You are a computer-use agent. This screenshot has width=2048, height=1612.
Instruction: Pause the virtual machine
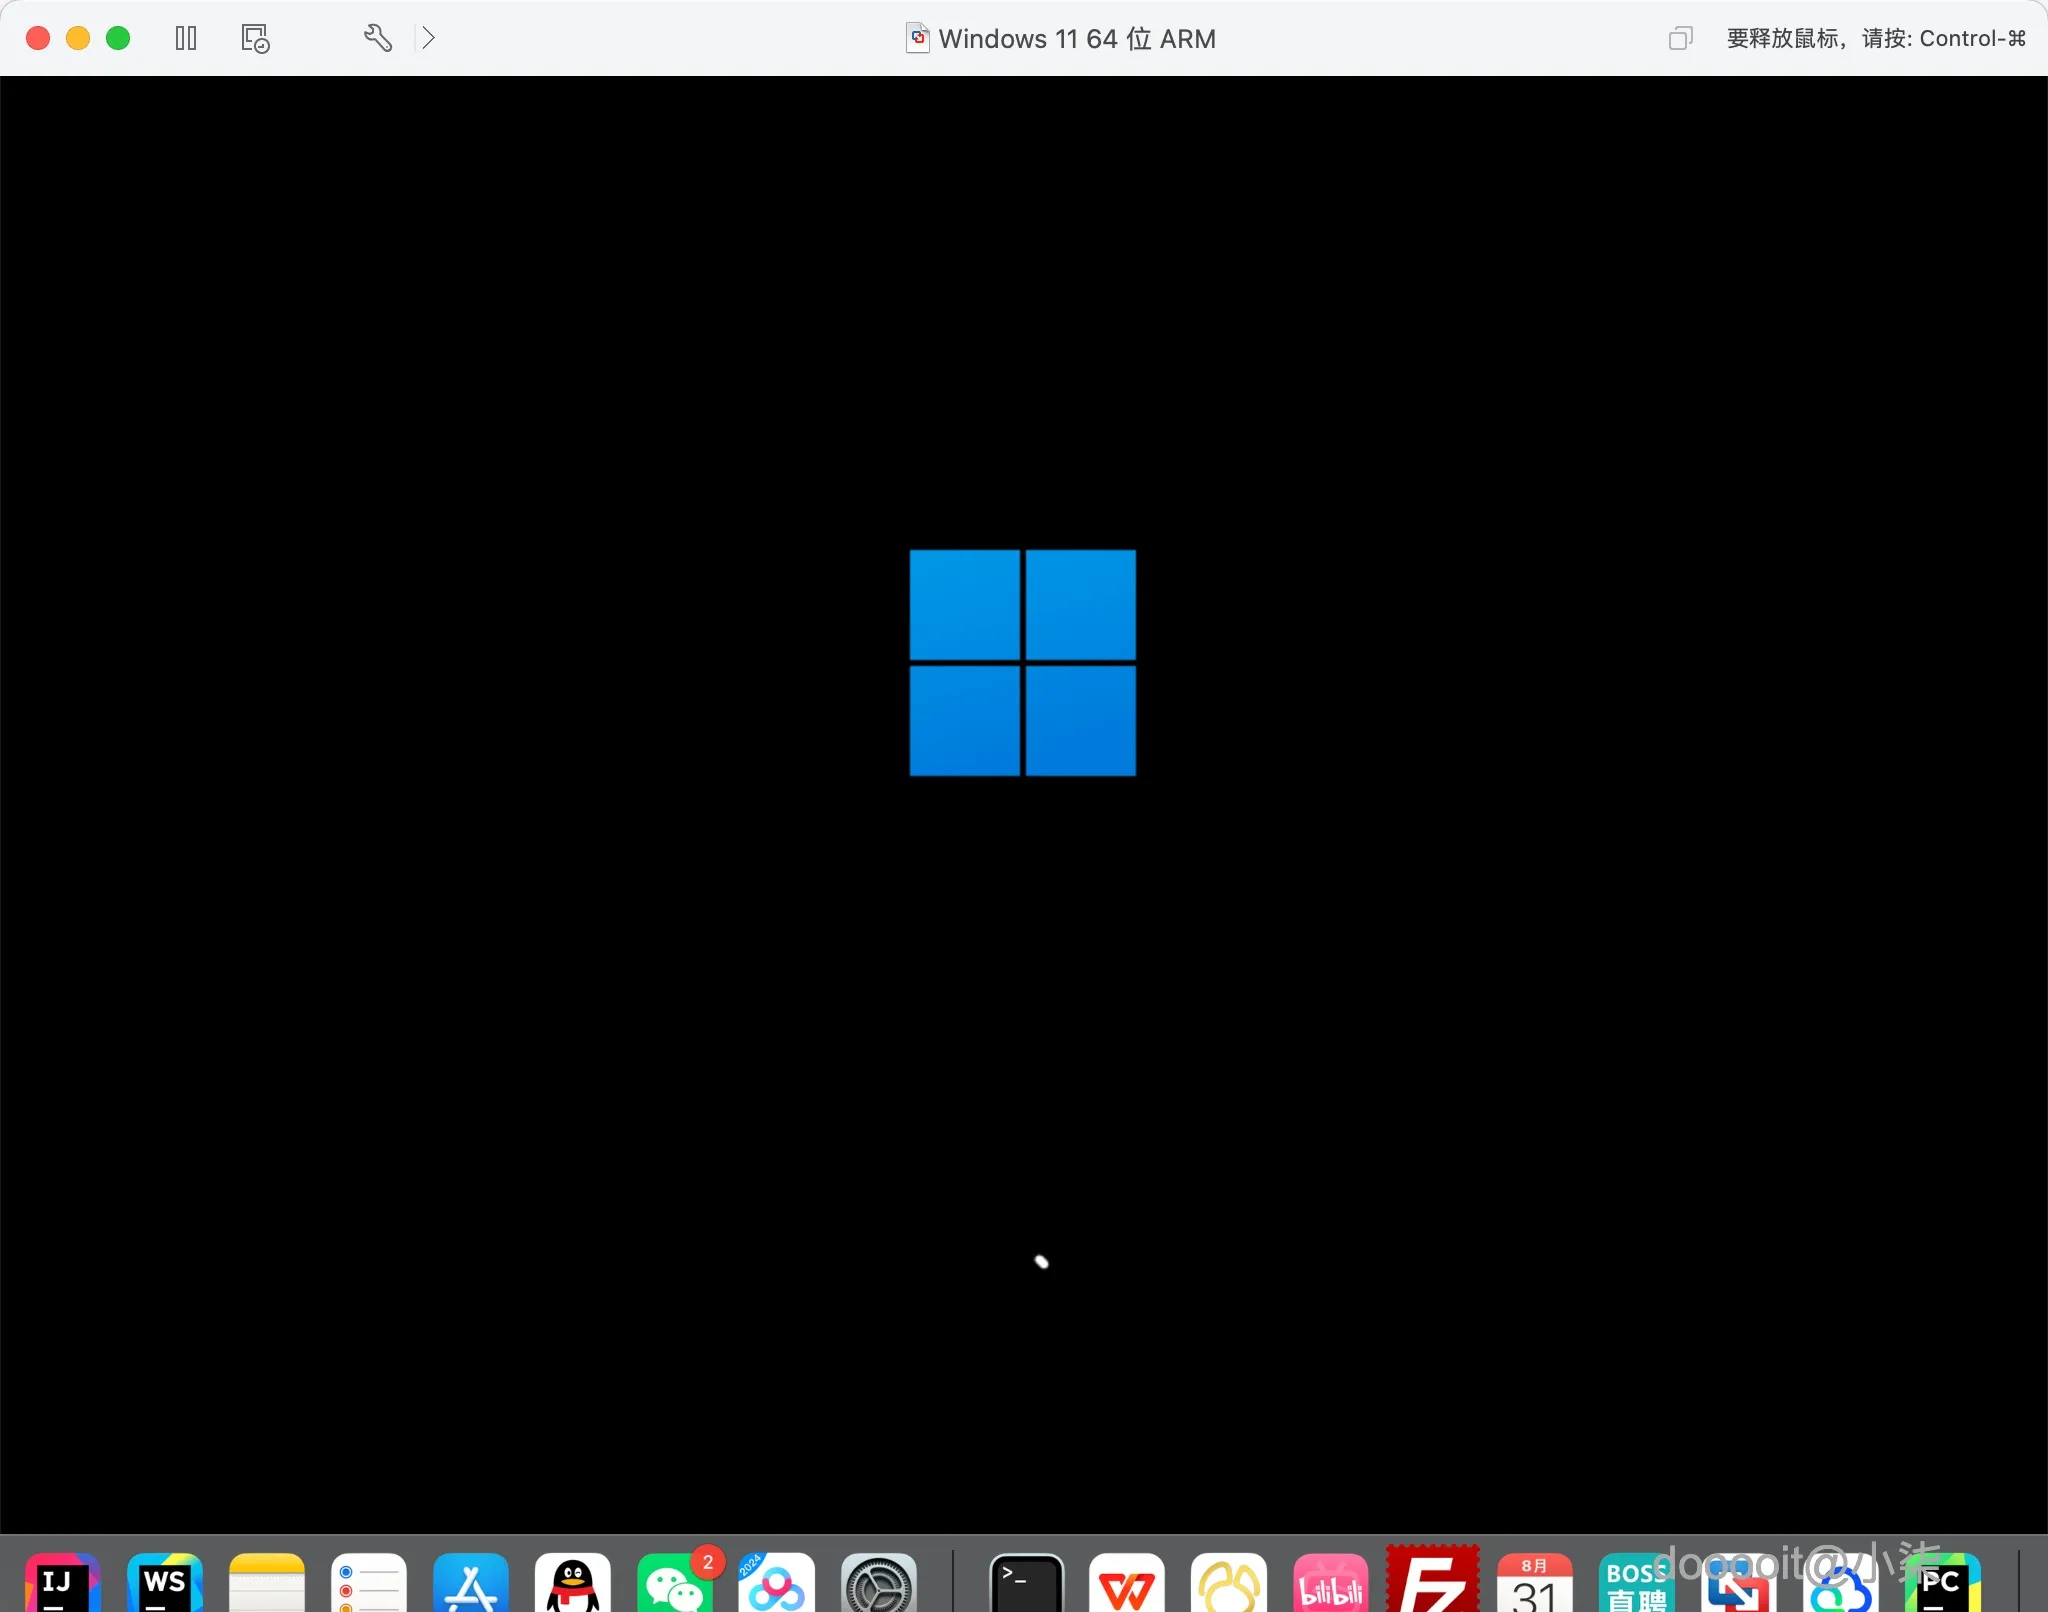tap(186, 38)
